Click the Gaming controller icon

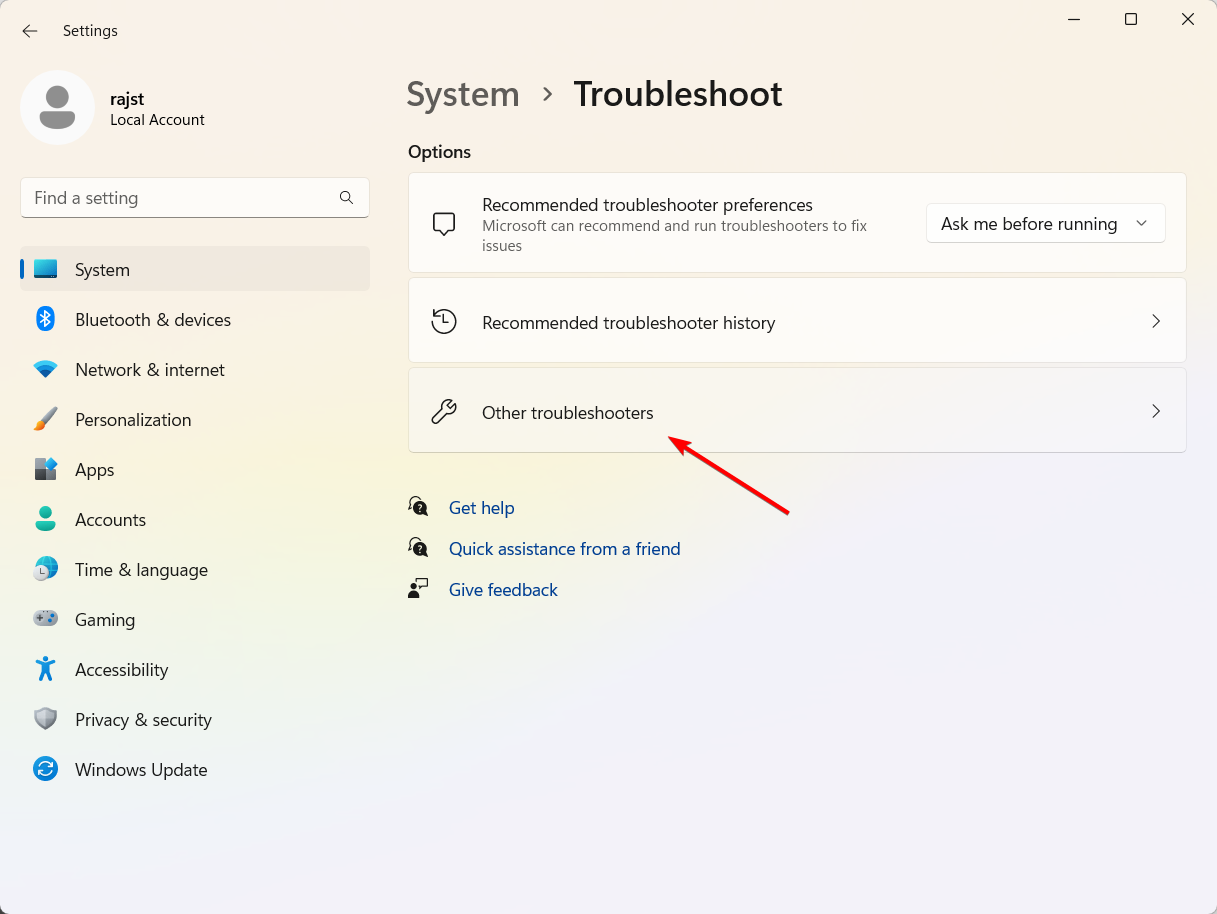45,619
